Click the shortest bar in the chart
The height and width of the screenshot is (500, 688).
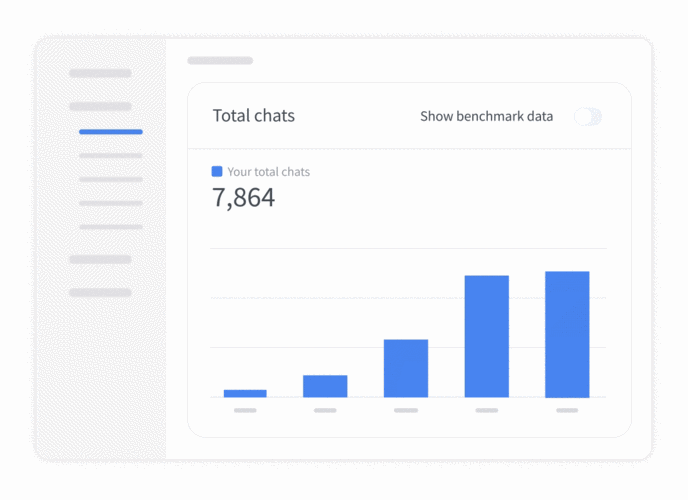pyautogui.click(x=245, y=393)
